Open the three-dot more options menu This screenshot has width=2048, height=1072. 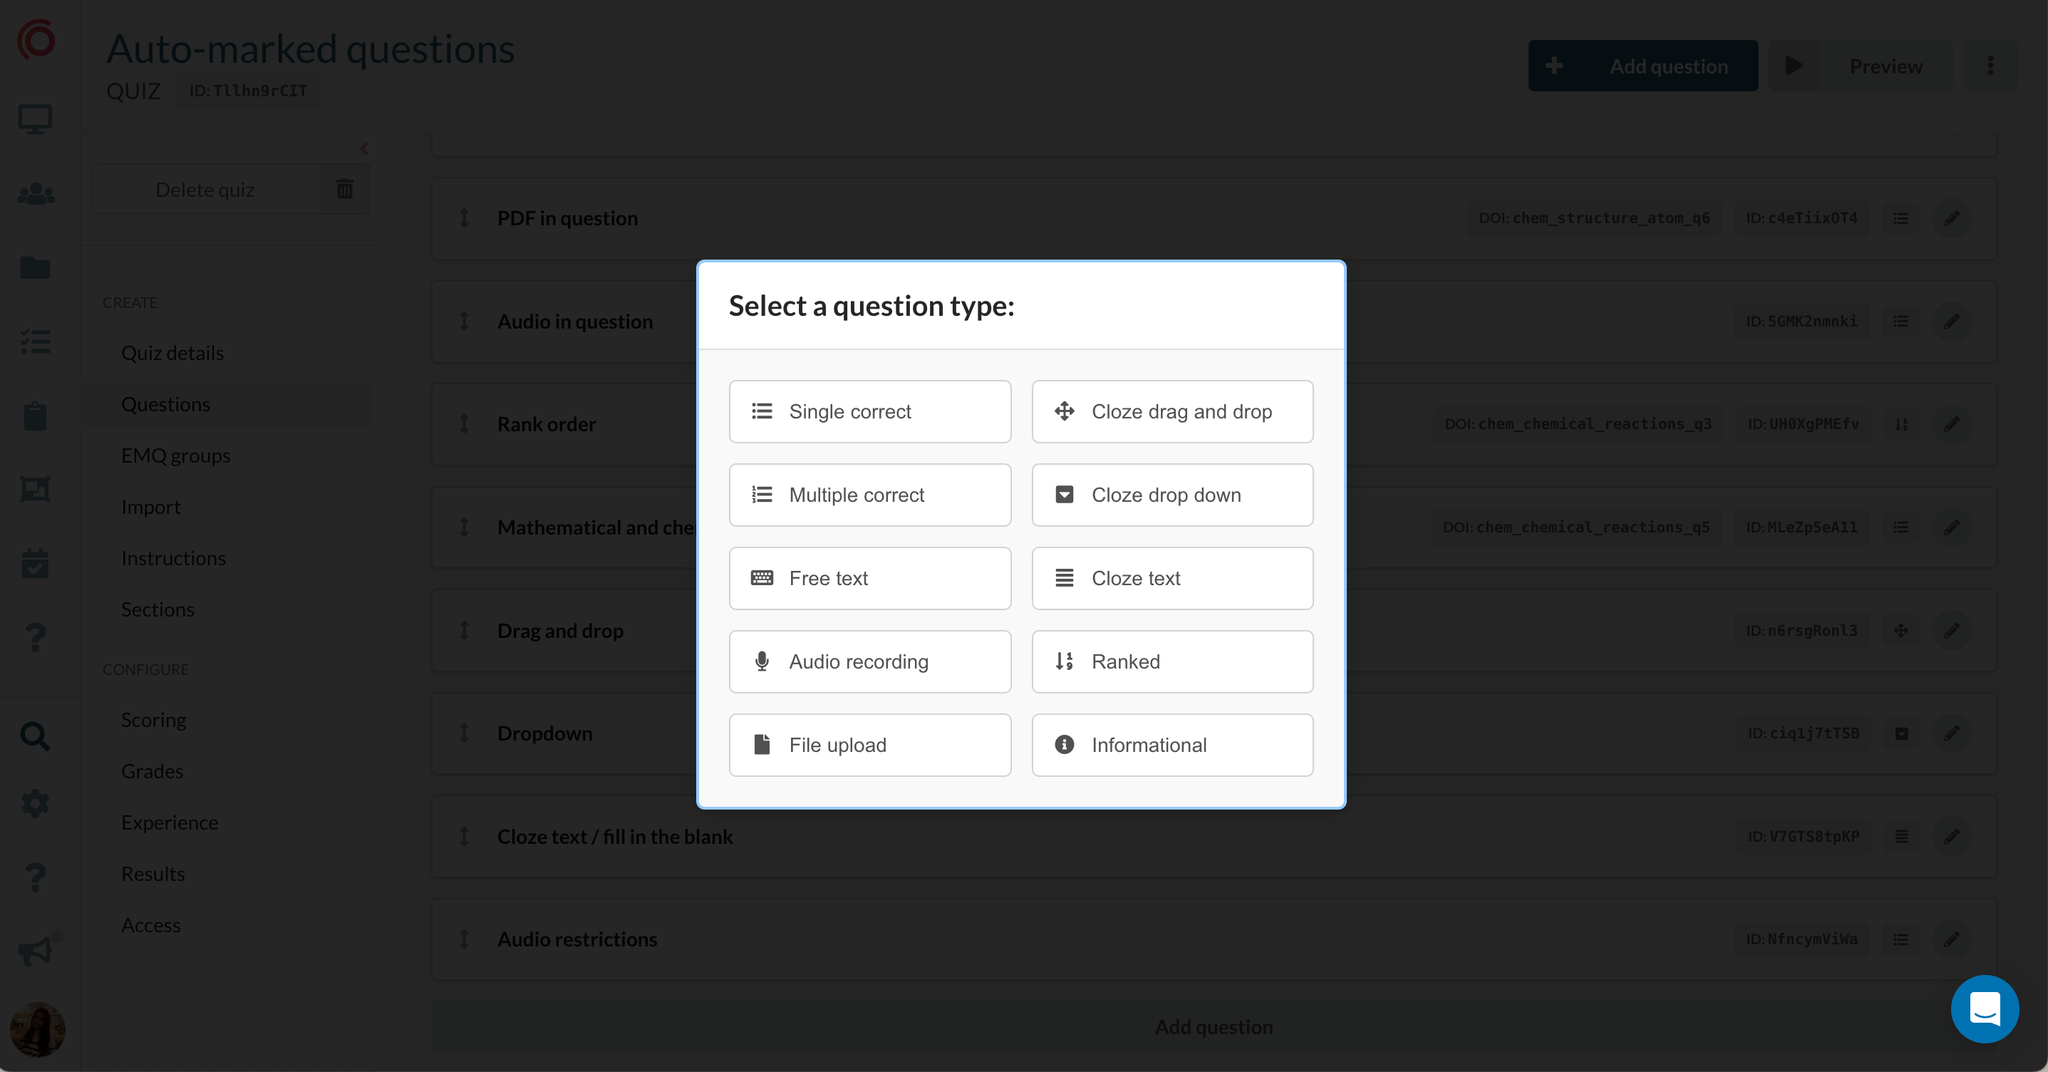click(x=1990, y=66)
